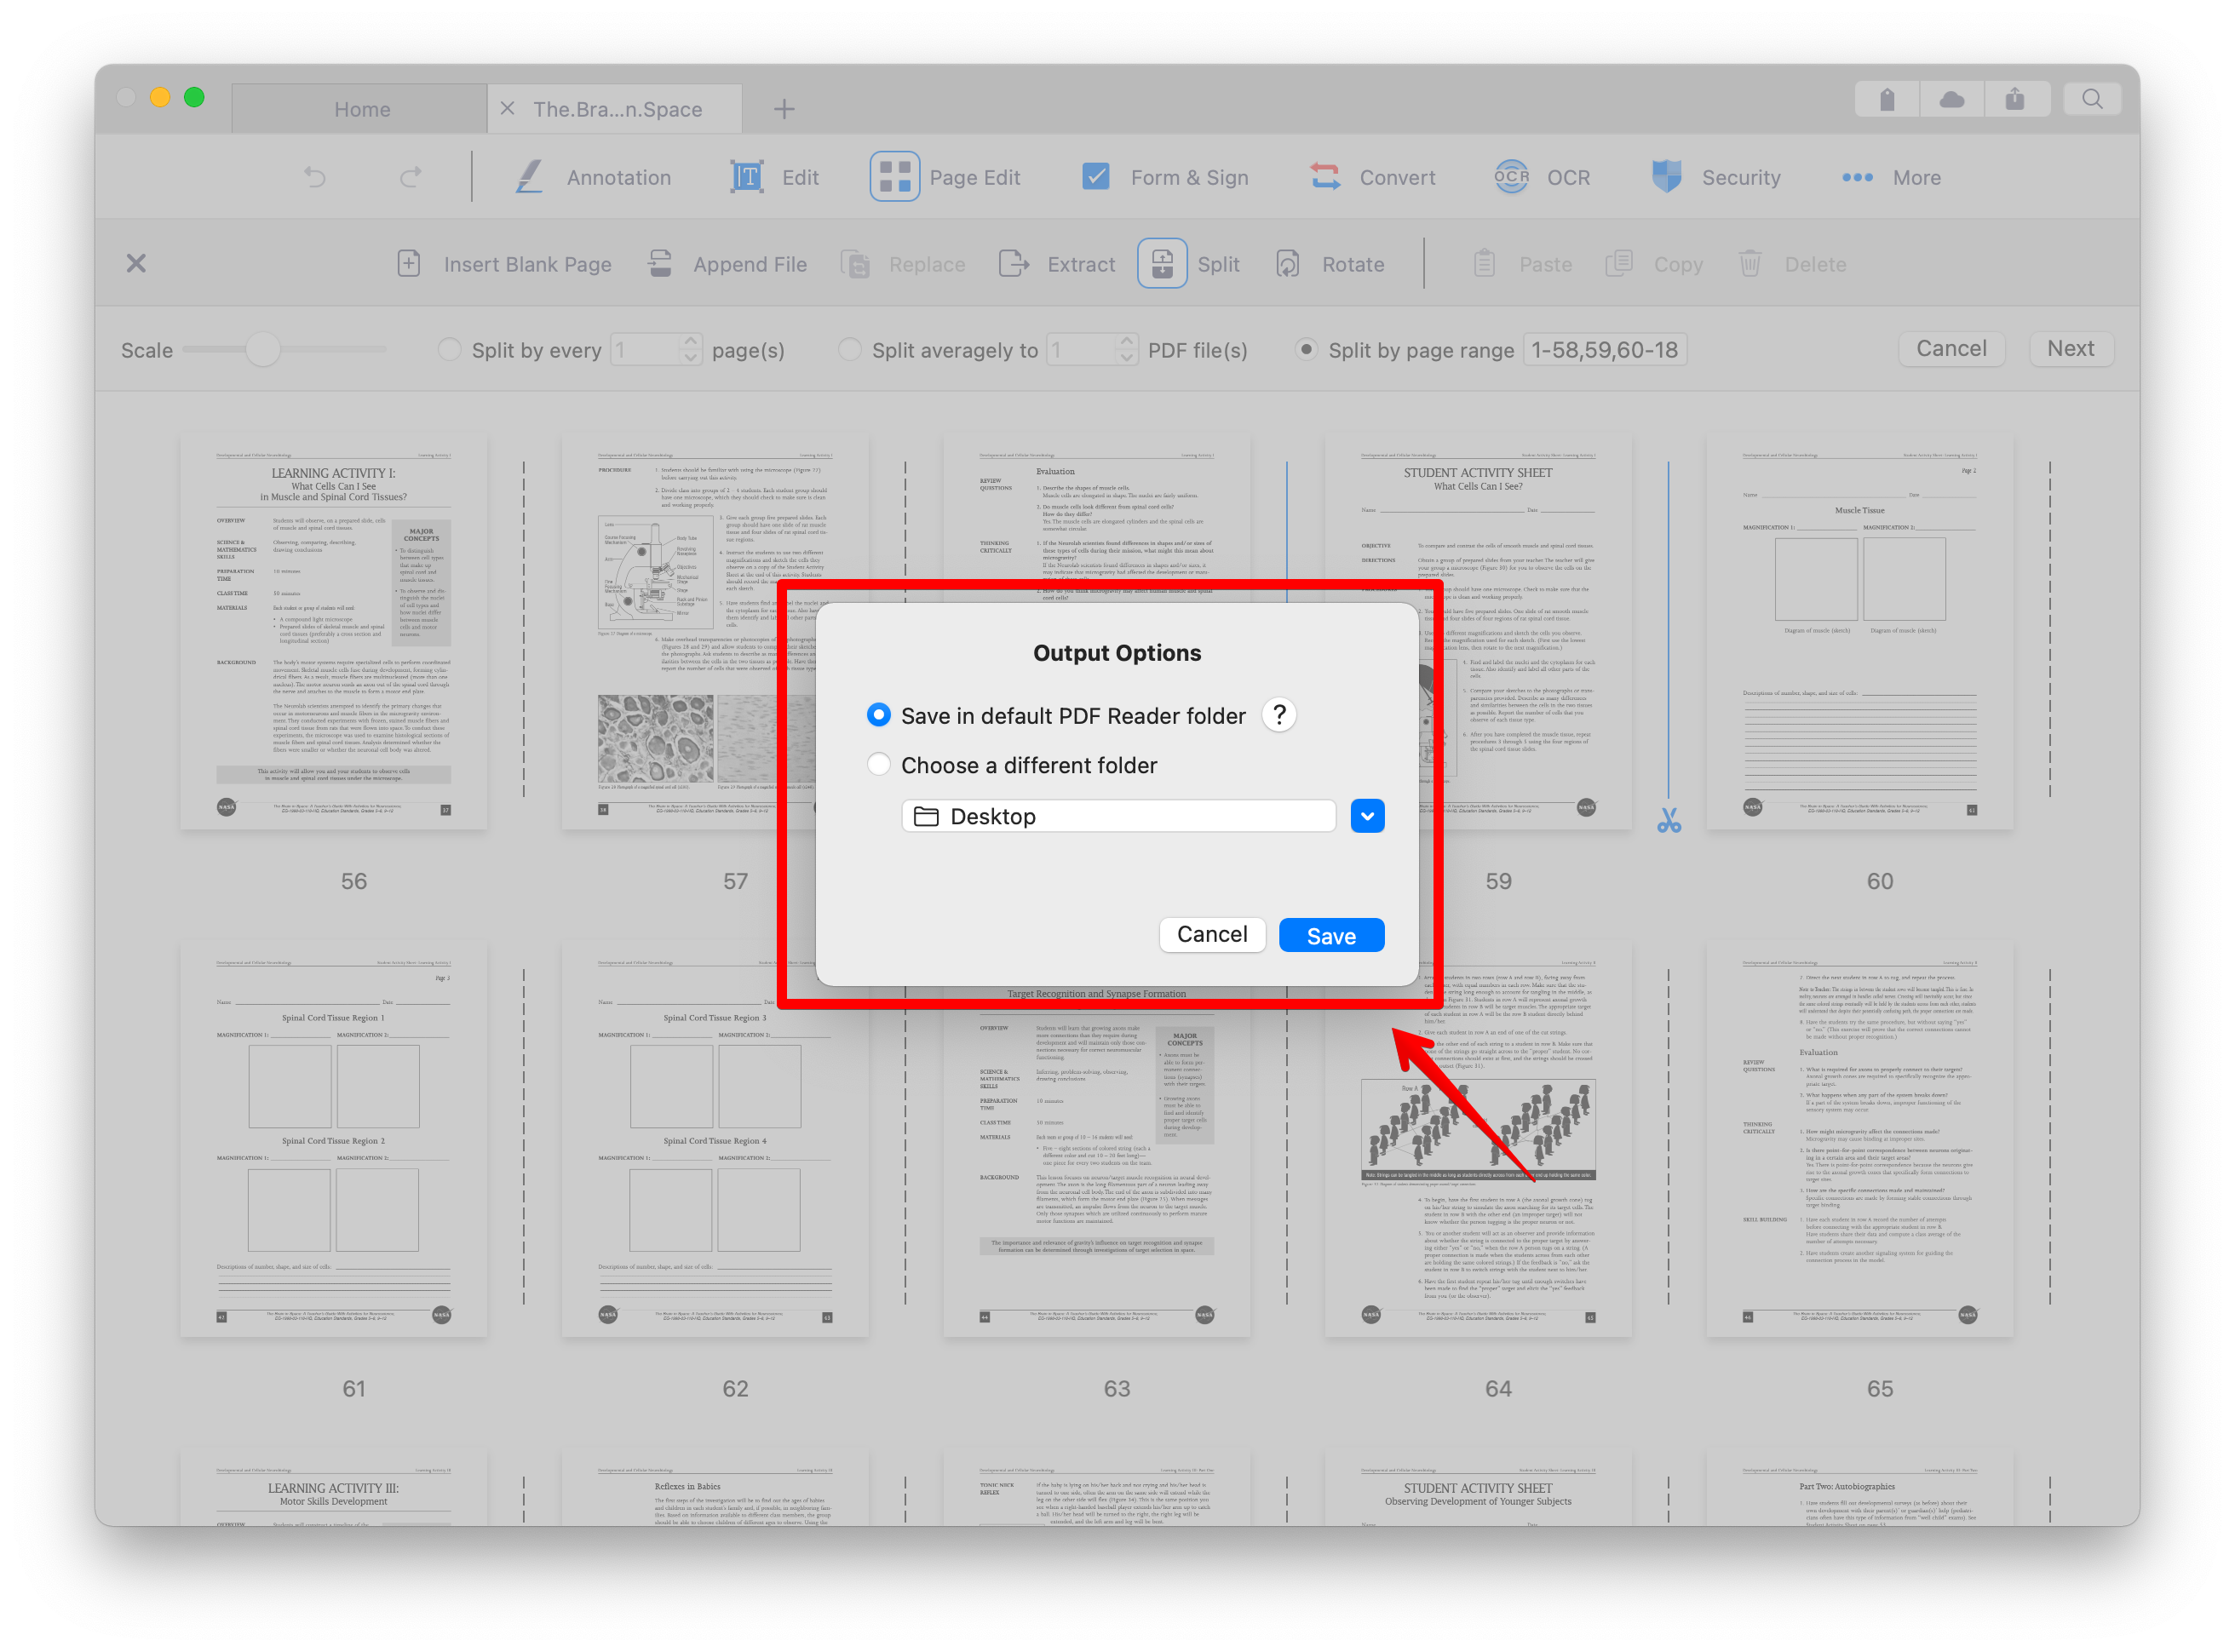The height and width of the screenshot is (1652, 2235).
Task: Select page 57 thumbnail
Action: [715, 632]
